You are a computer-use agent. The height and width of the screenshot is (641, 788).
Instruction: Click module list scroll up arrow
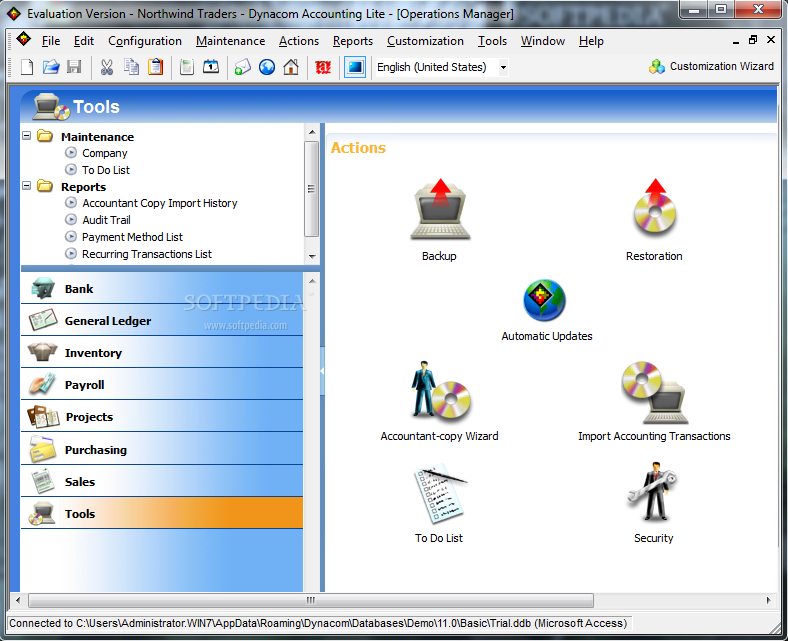tap(312, 281)
